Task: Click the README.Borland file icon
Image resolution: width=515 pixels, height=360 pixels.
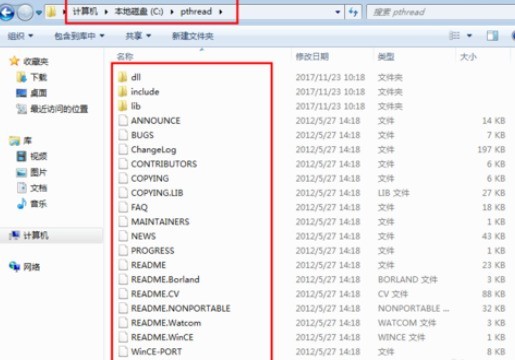Action: click(x=123, y=279)
